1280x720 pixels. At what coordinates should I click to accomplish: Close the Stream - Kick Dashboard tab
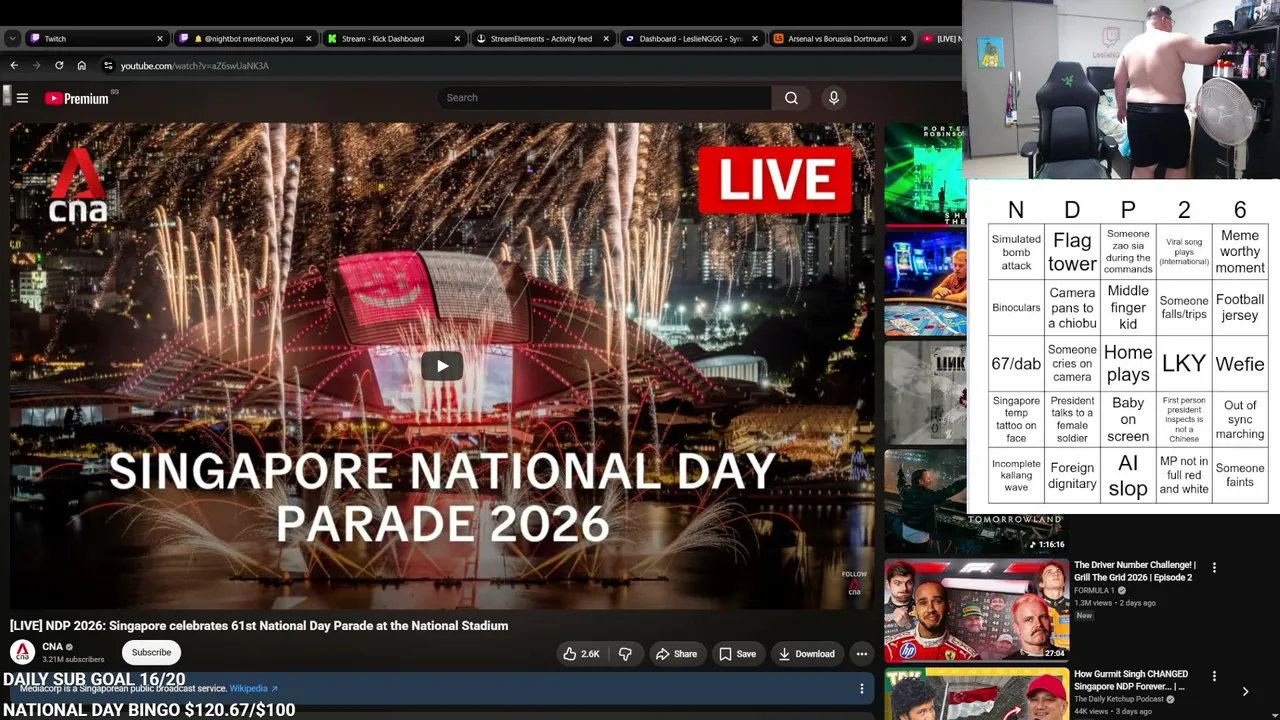pyautogui.click(x=457, y=39)
